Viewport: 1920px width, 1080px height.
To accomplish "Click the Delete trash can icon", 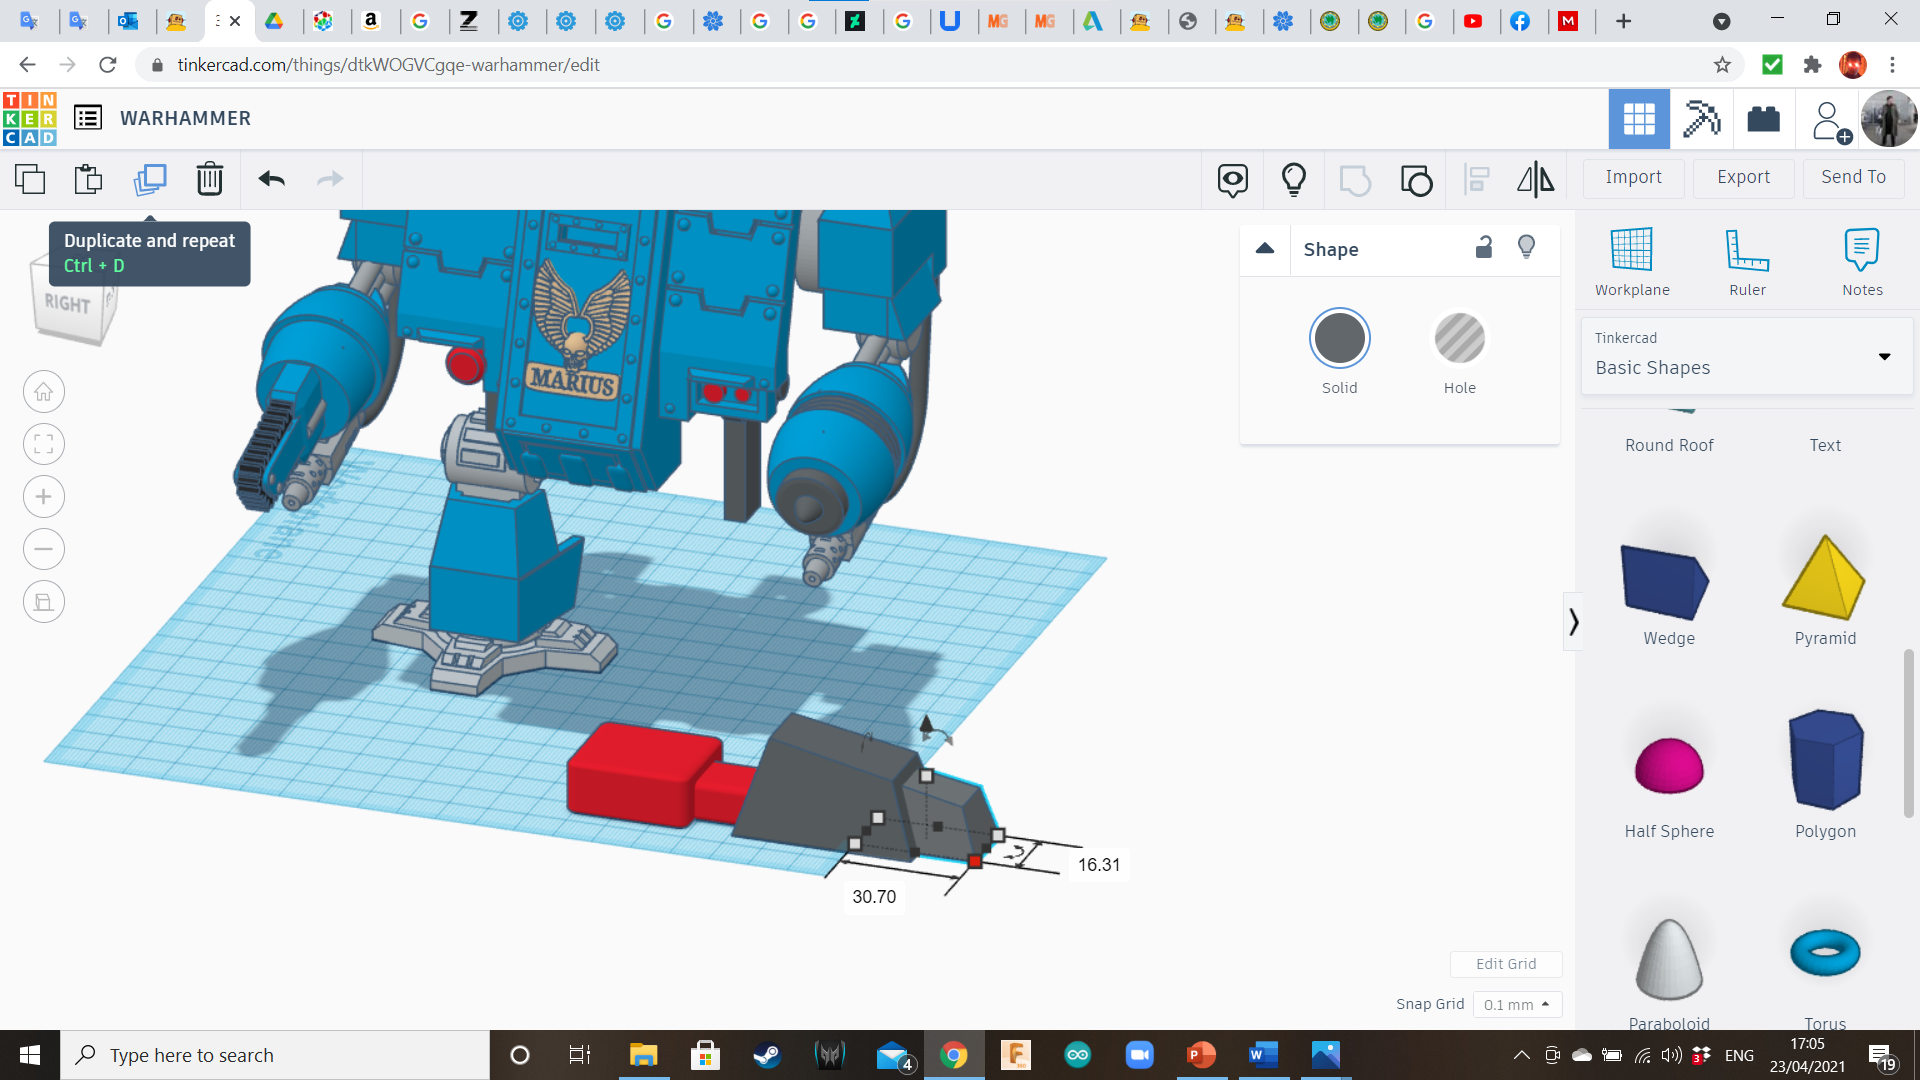I will pyautogui.click(x=210, y=179).
